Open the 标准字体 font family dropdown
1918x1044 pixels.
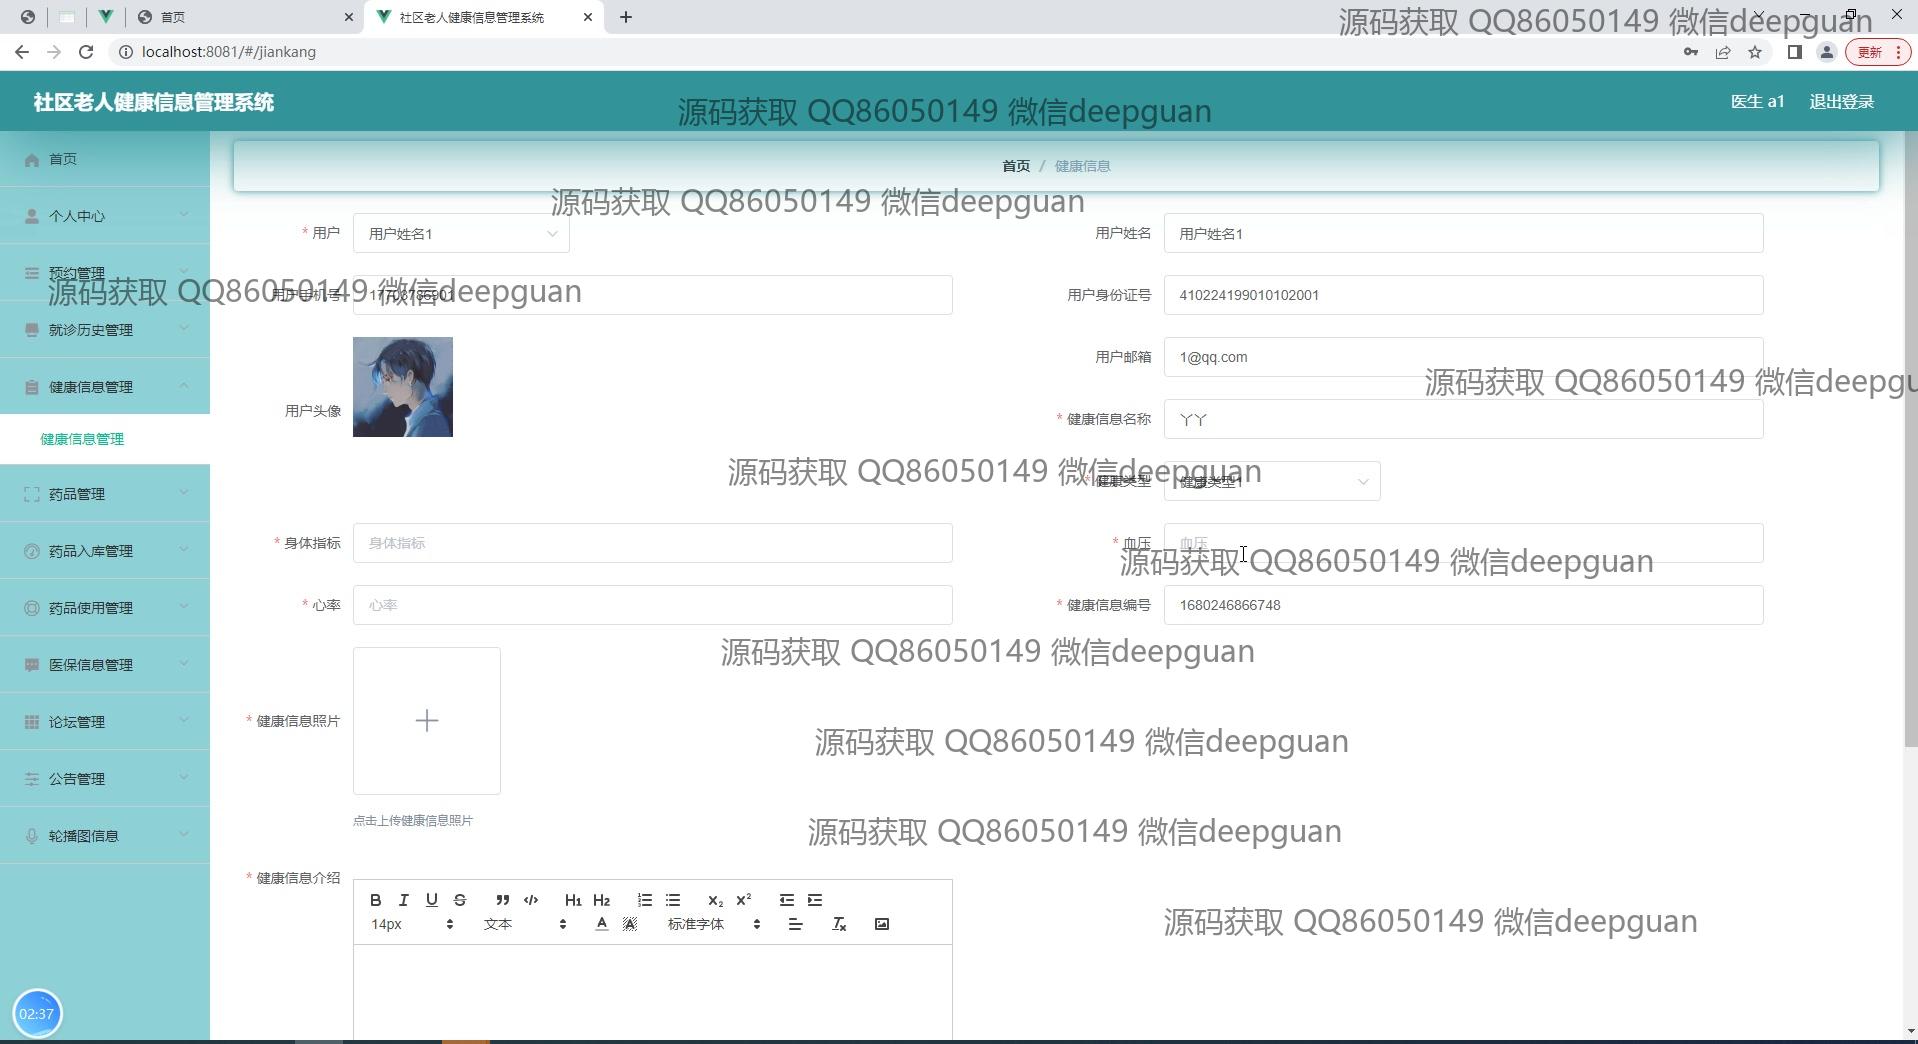(713, 924)
